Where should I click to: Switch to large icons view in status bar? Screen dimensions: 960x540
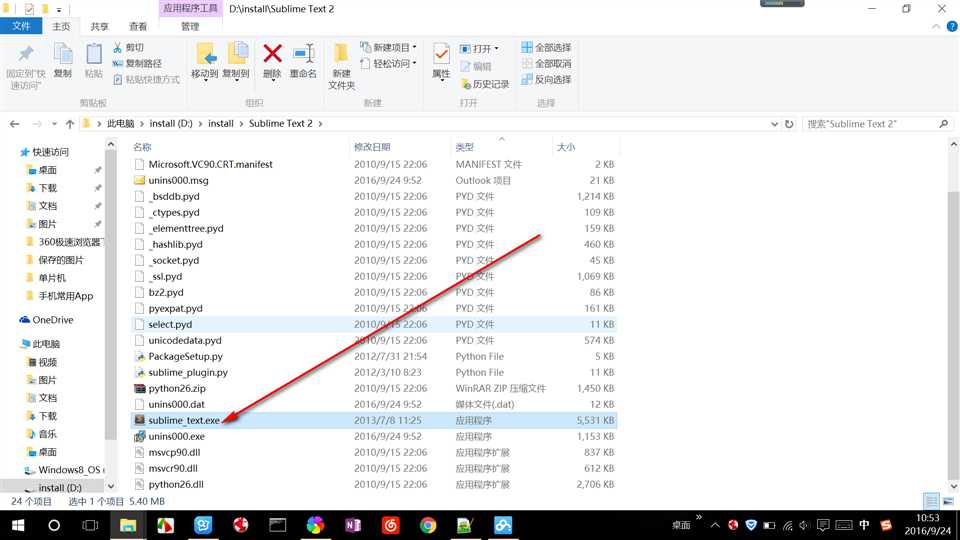coord(948,501)
